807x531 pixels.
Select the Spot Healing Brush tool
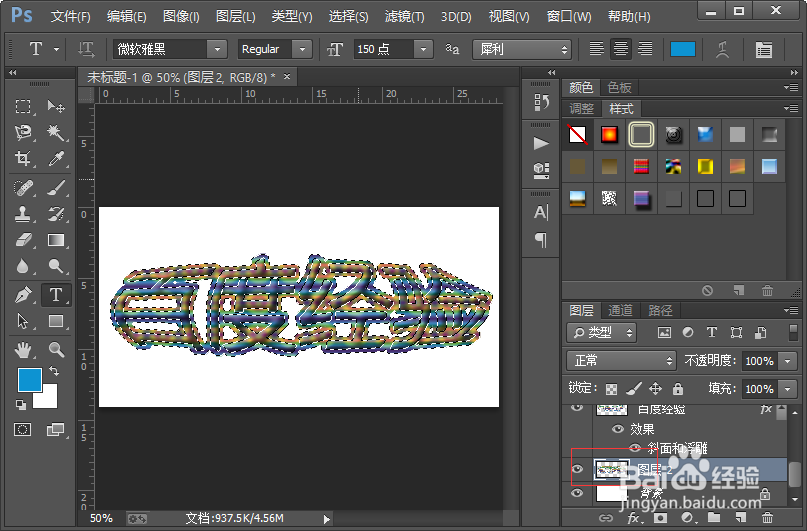point(23,188)
